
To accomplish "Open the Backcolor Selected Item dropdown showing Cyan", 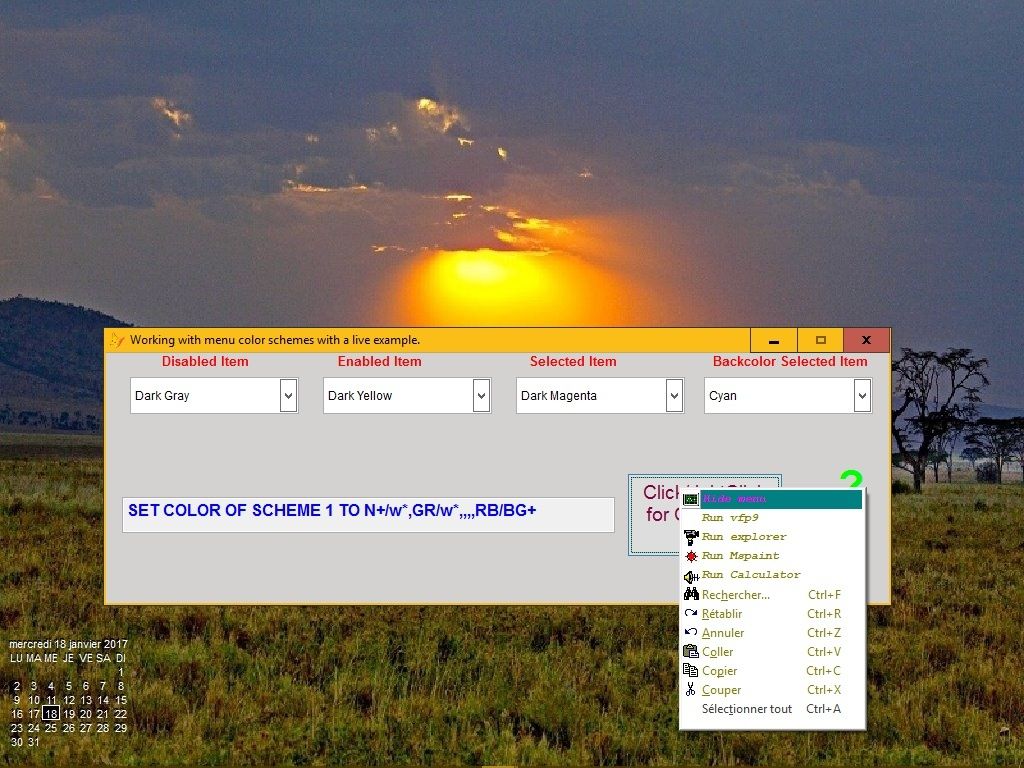I will 862,395.
